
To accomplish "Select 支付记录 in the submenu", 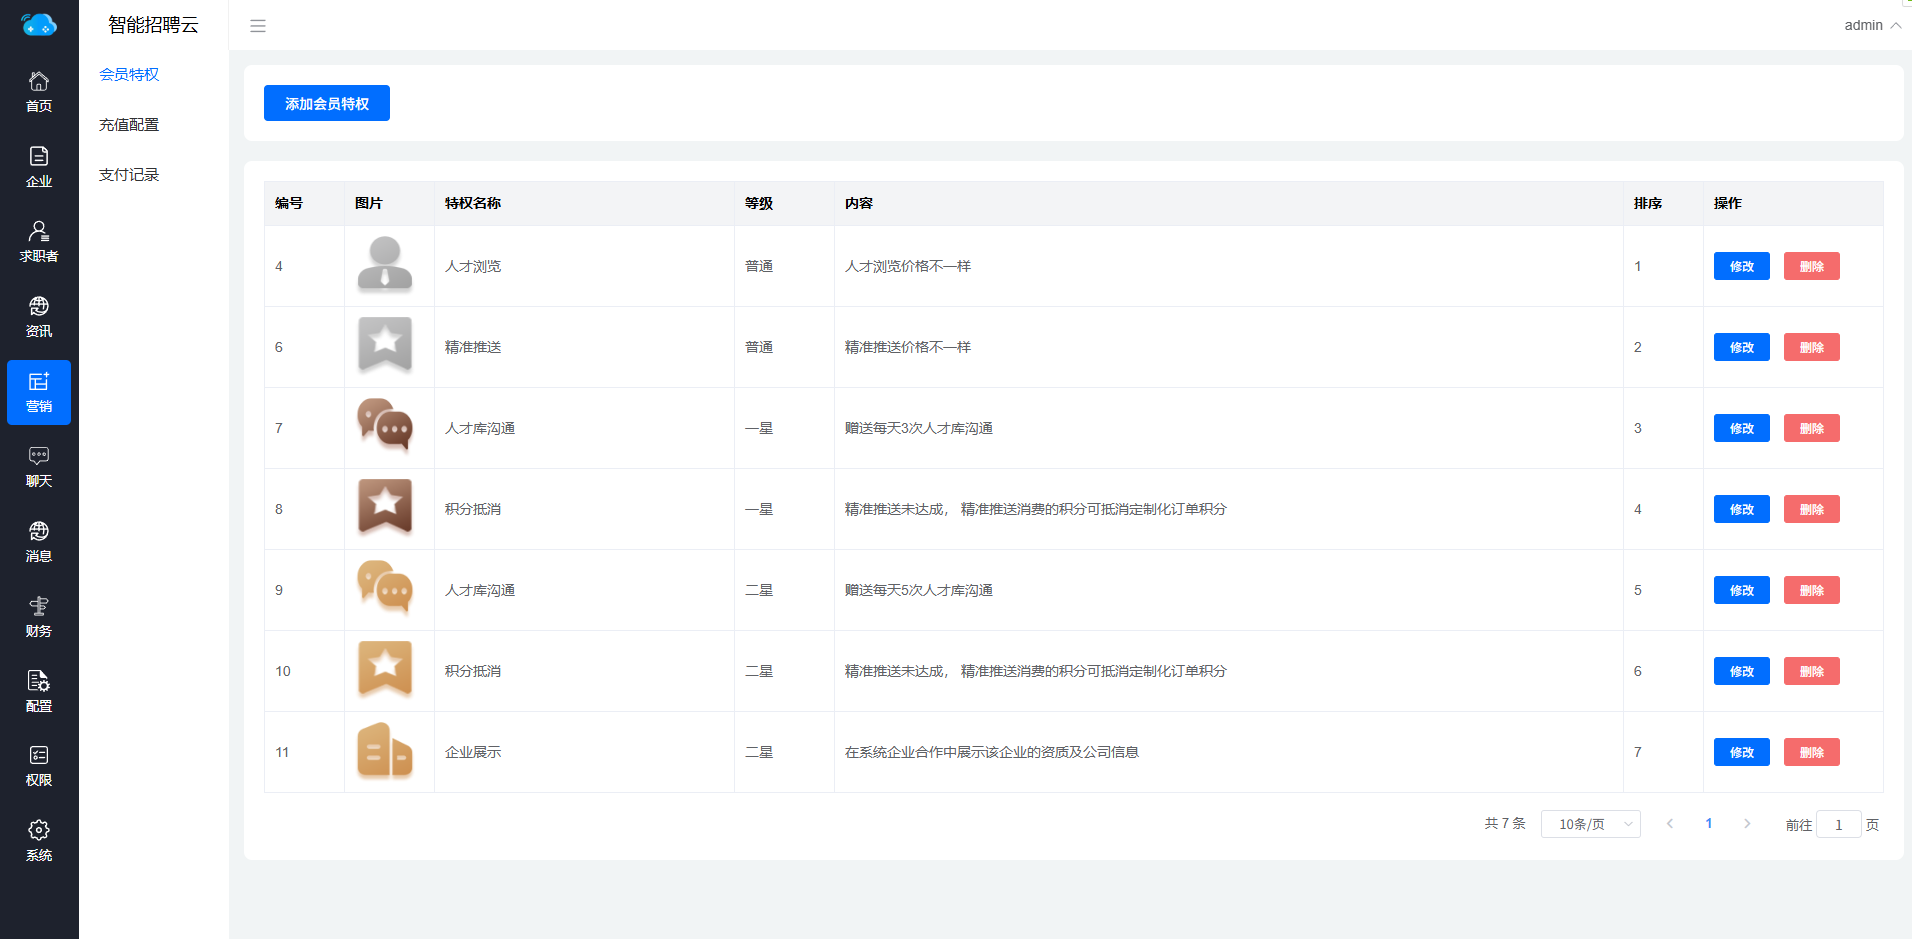I will click(x=129, y=175).
